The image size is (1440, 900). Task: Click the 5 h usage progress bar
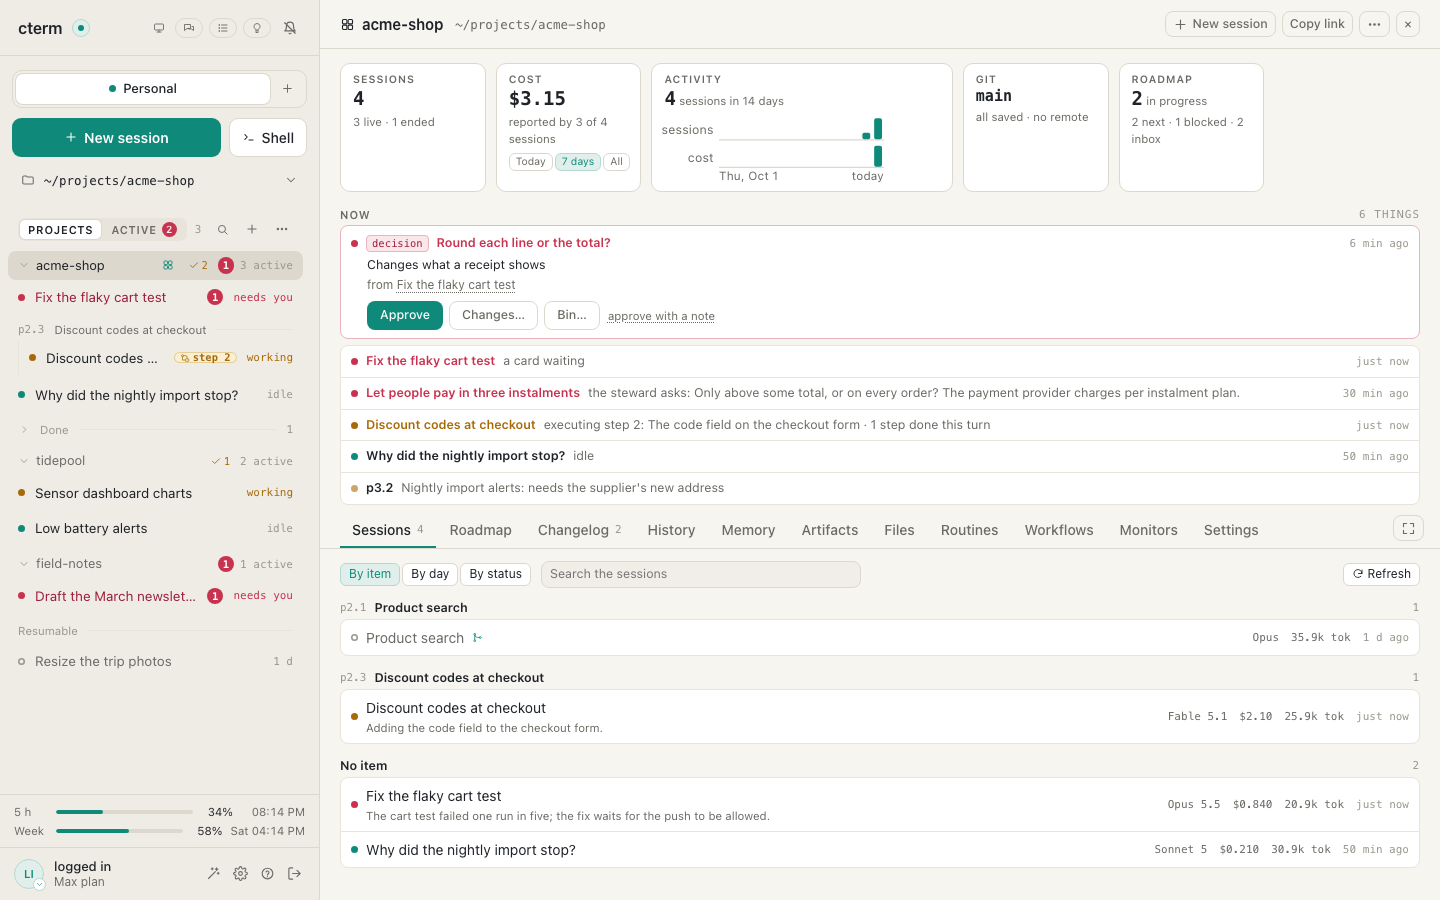coord(124,812)
